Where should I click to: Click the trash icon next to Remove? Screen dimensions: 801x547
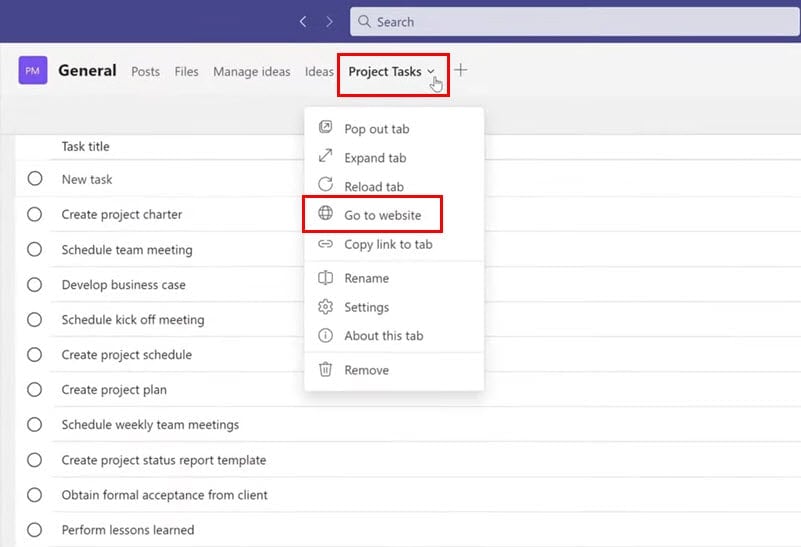(325, 370)
